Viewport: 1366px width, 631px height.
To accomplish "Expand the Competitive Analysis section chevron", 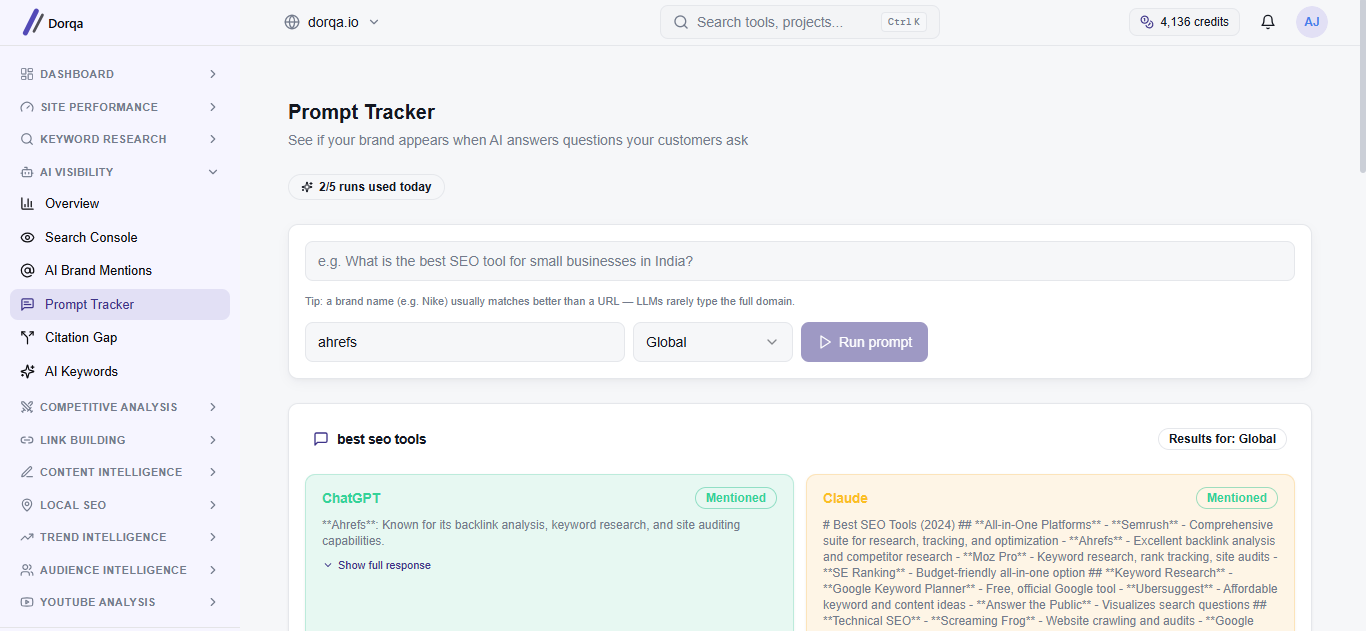I will click(x=213, y=407).
